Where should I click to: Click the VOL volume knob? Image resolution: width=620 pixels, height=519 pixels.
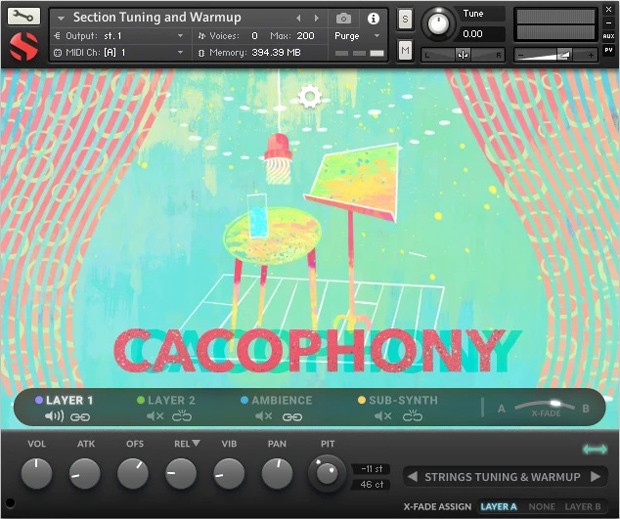pyautogui.click(x=36, y=474)
